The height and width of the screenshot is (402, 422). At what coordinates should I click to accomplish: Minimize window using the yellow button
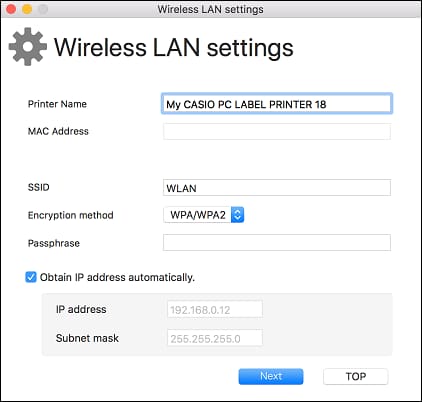[27, 9]
